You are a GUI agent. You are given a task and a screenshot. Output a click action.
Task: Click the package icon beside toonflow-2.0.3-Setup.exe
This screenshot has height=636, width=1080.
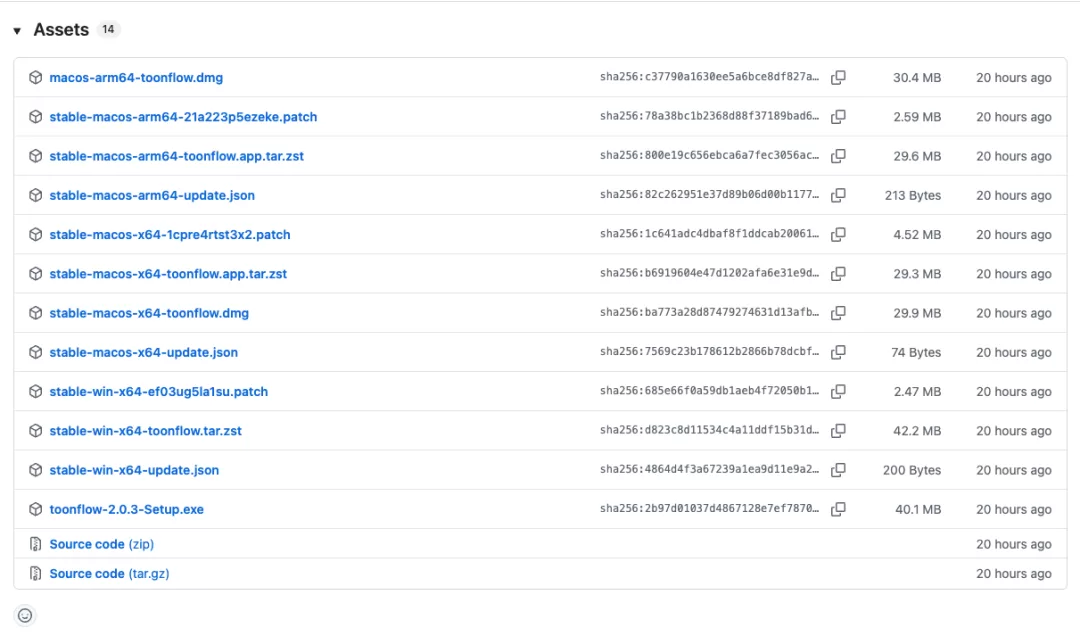pos(36,510)
